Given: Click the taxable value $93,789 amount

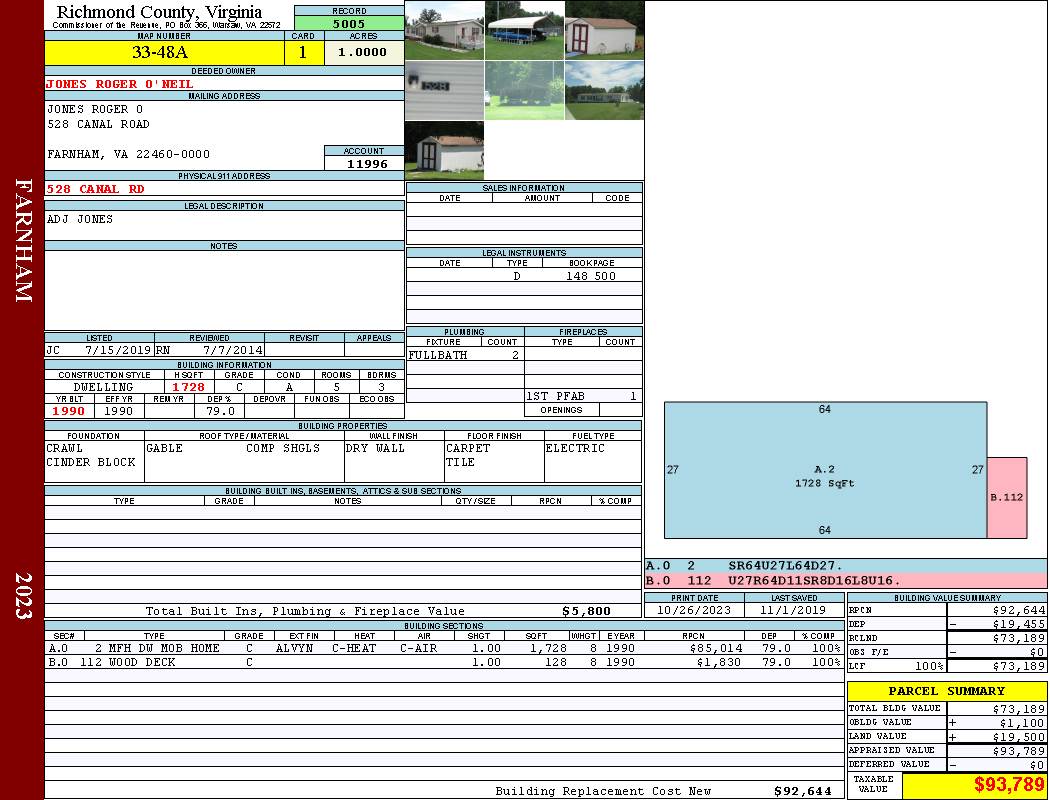Looking at the screenshot, I should point(974,785).
